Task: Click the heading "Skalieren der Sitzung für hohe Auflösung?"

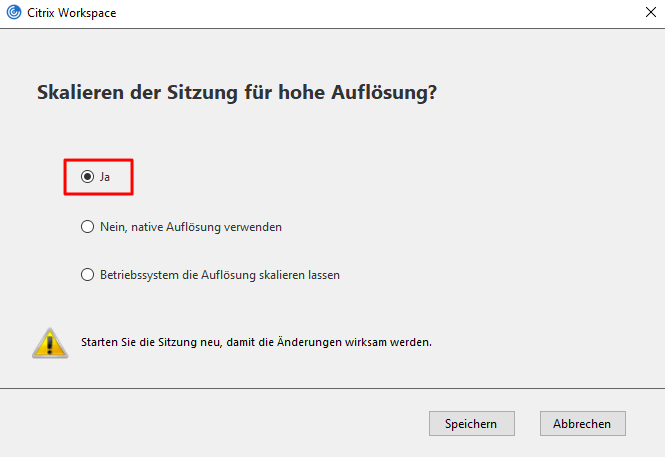Action: click(237, 92)
